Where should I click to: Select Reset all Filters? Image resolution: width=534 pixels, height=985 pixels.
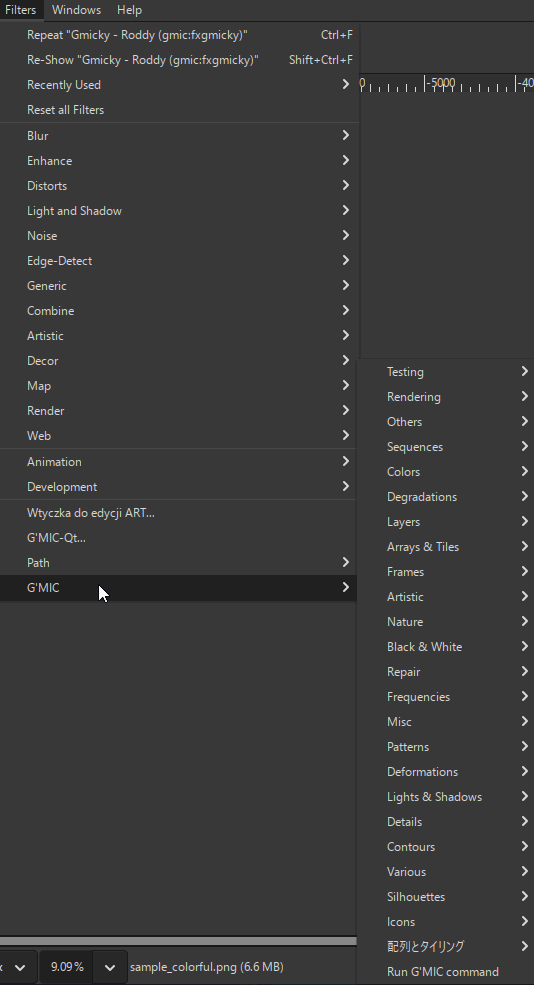pos(178,110)
